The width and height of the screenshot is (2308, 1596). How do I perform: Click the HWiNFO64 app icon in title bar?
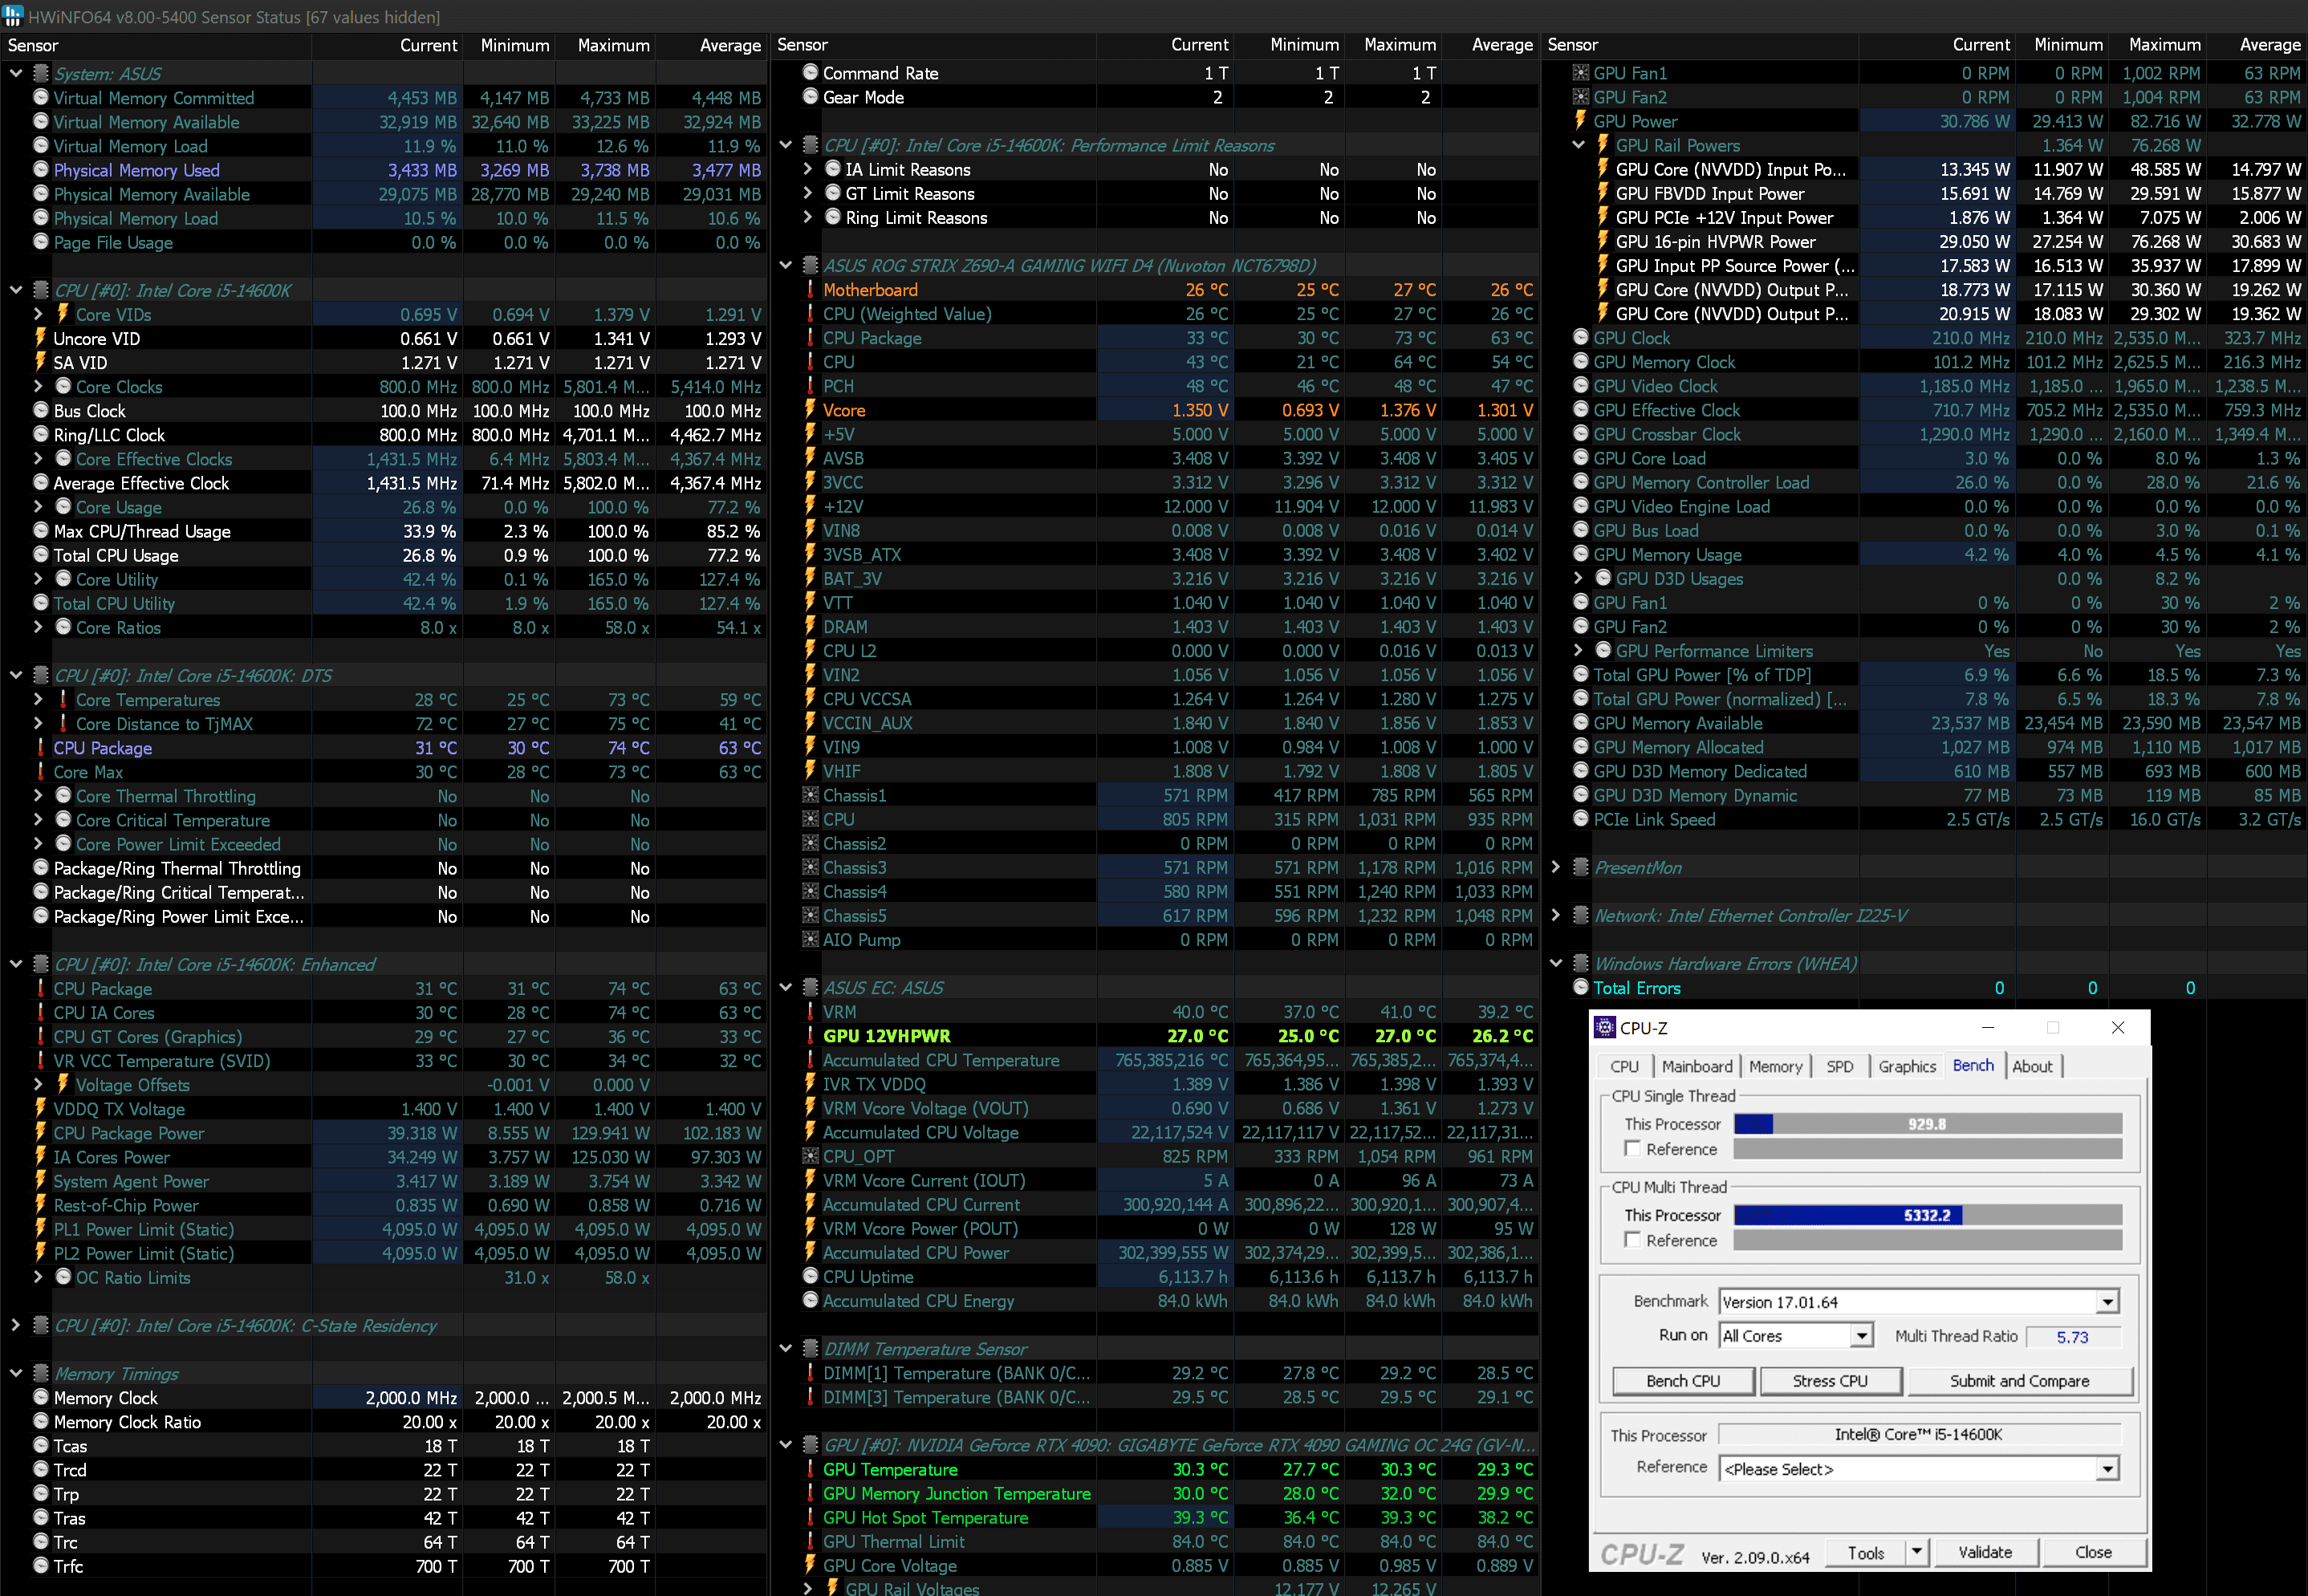pos(13,16)
